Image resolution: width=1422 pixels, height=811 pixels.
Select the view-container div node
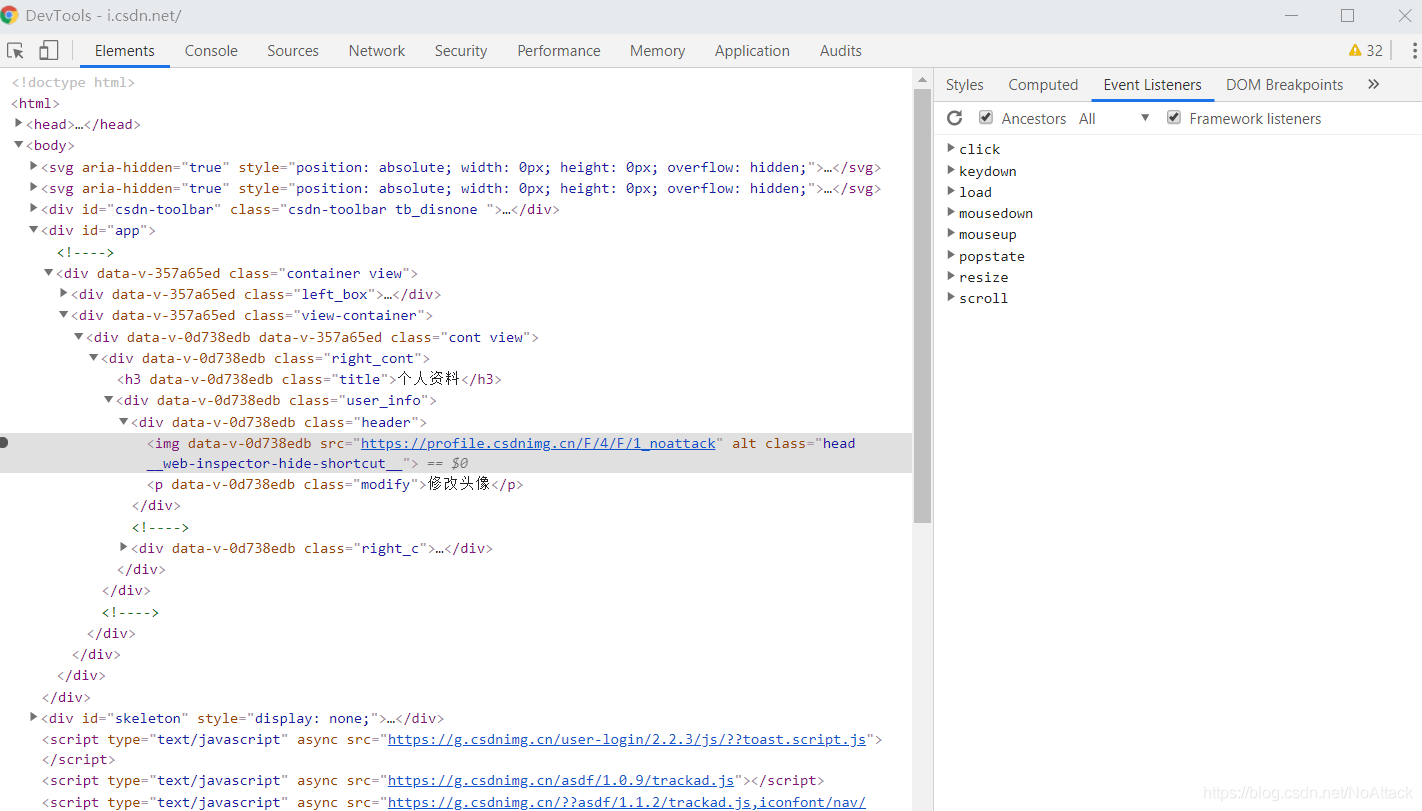click(x=252, y=315)
